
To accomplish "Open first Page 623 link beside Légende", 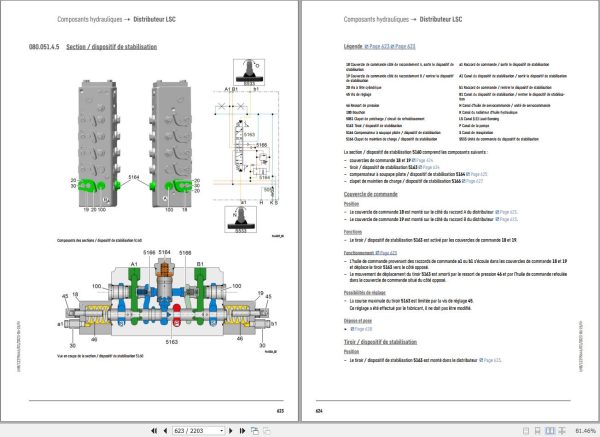I will click(x=377, y=47).
